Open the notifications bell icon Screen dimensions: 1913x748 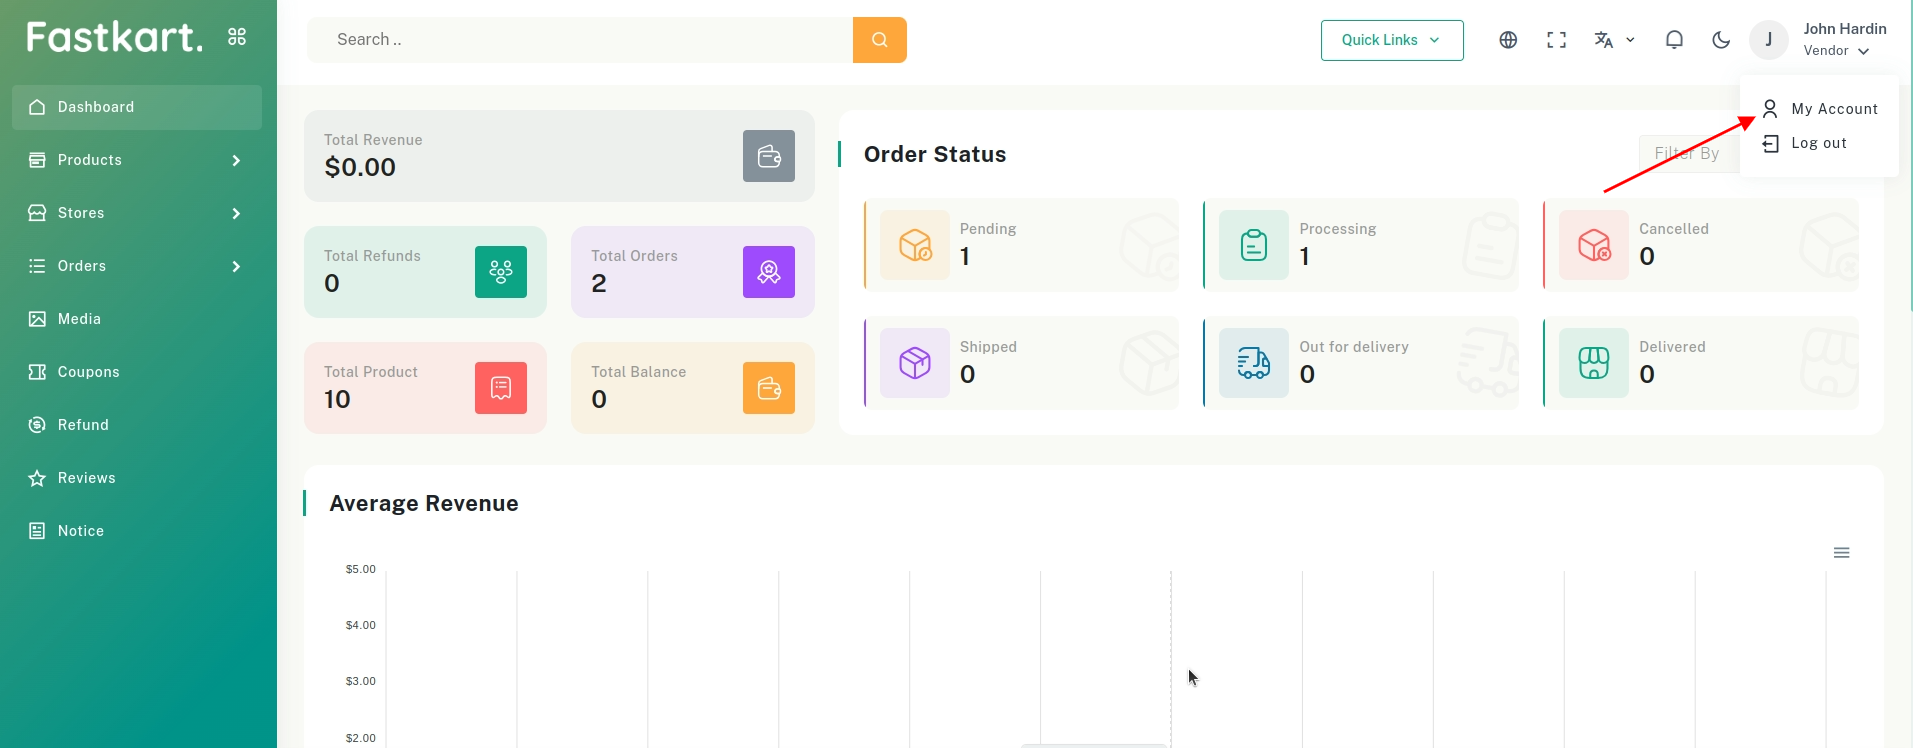[1673, 40]
